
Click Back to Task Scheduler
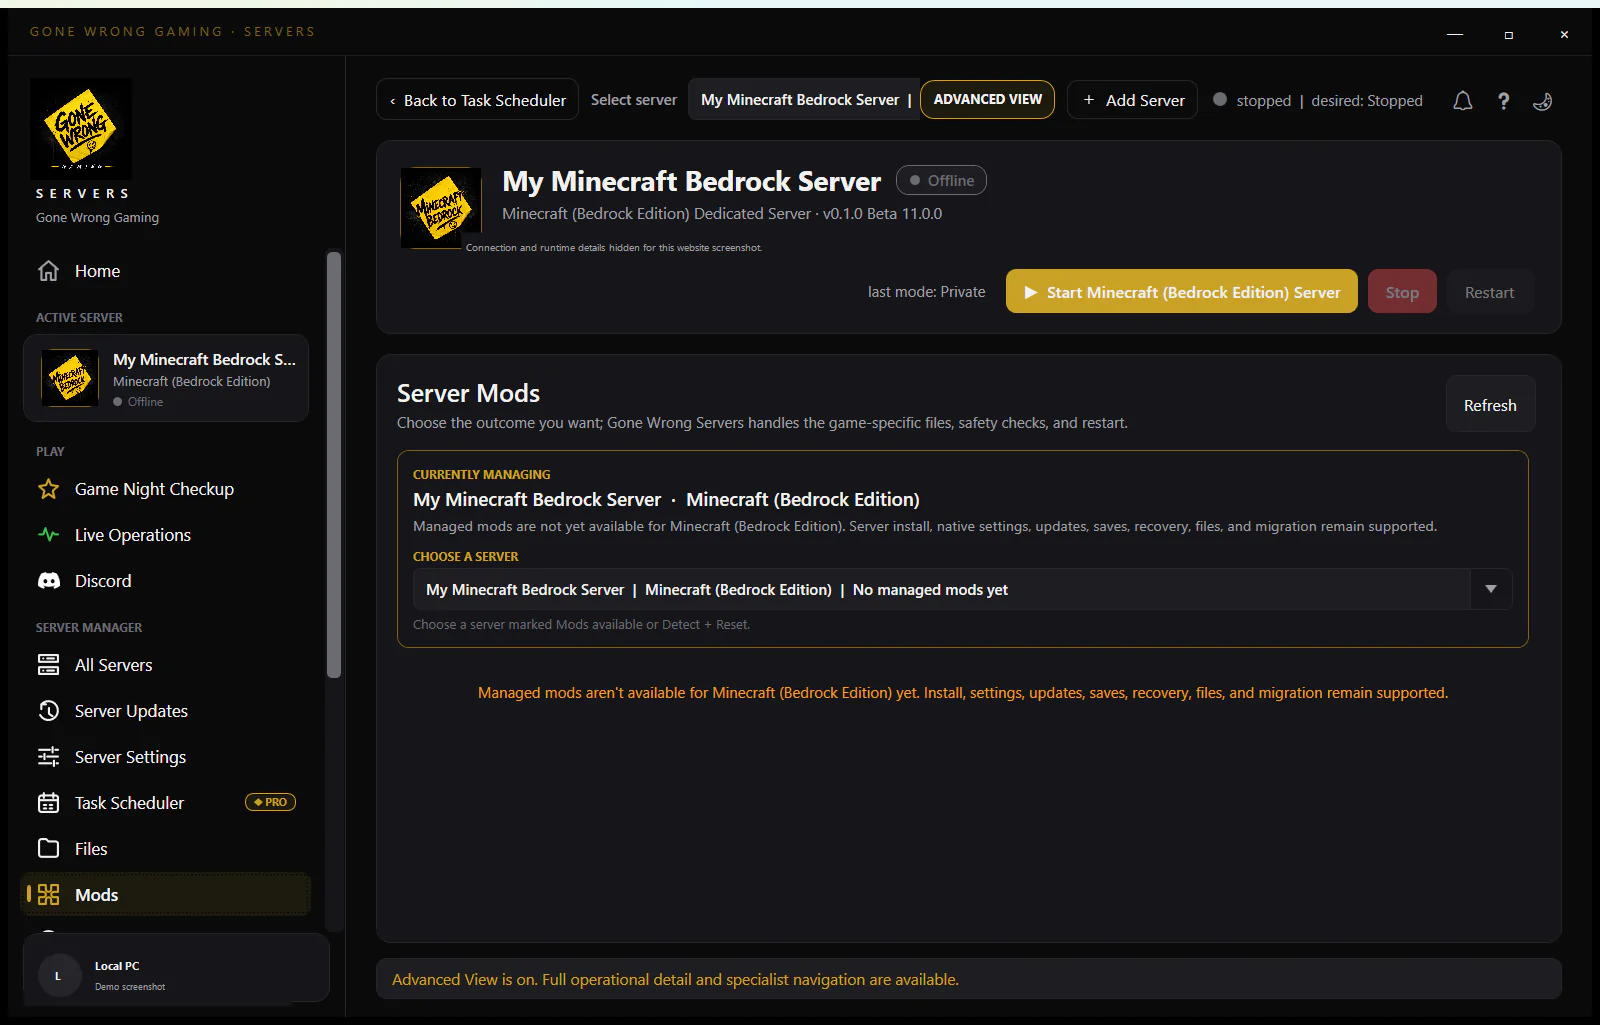click(477, 100)
